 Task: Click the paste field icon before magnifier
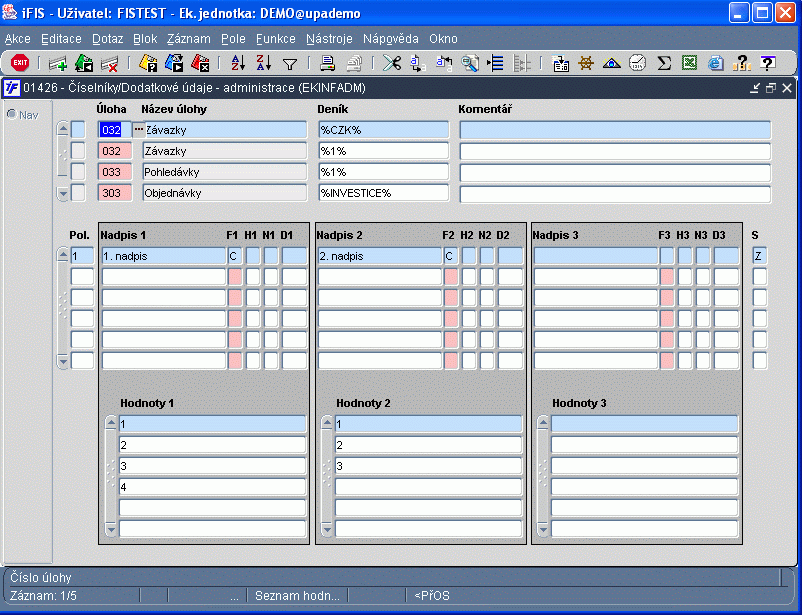coord(444,63)
